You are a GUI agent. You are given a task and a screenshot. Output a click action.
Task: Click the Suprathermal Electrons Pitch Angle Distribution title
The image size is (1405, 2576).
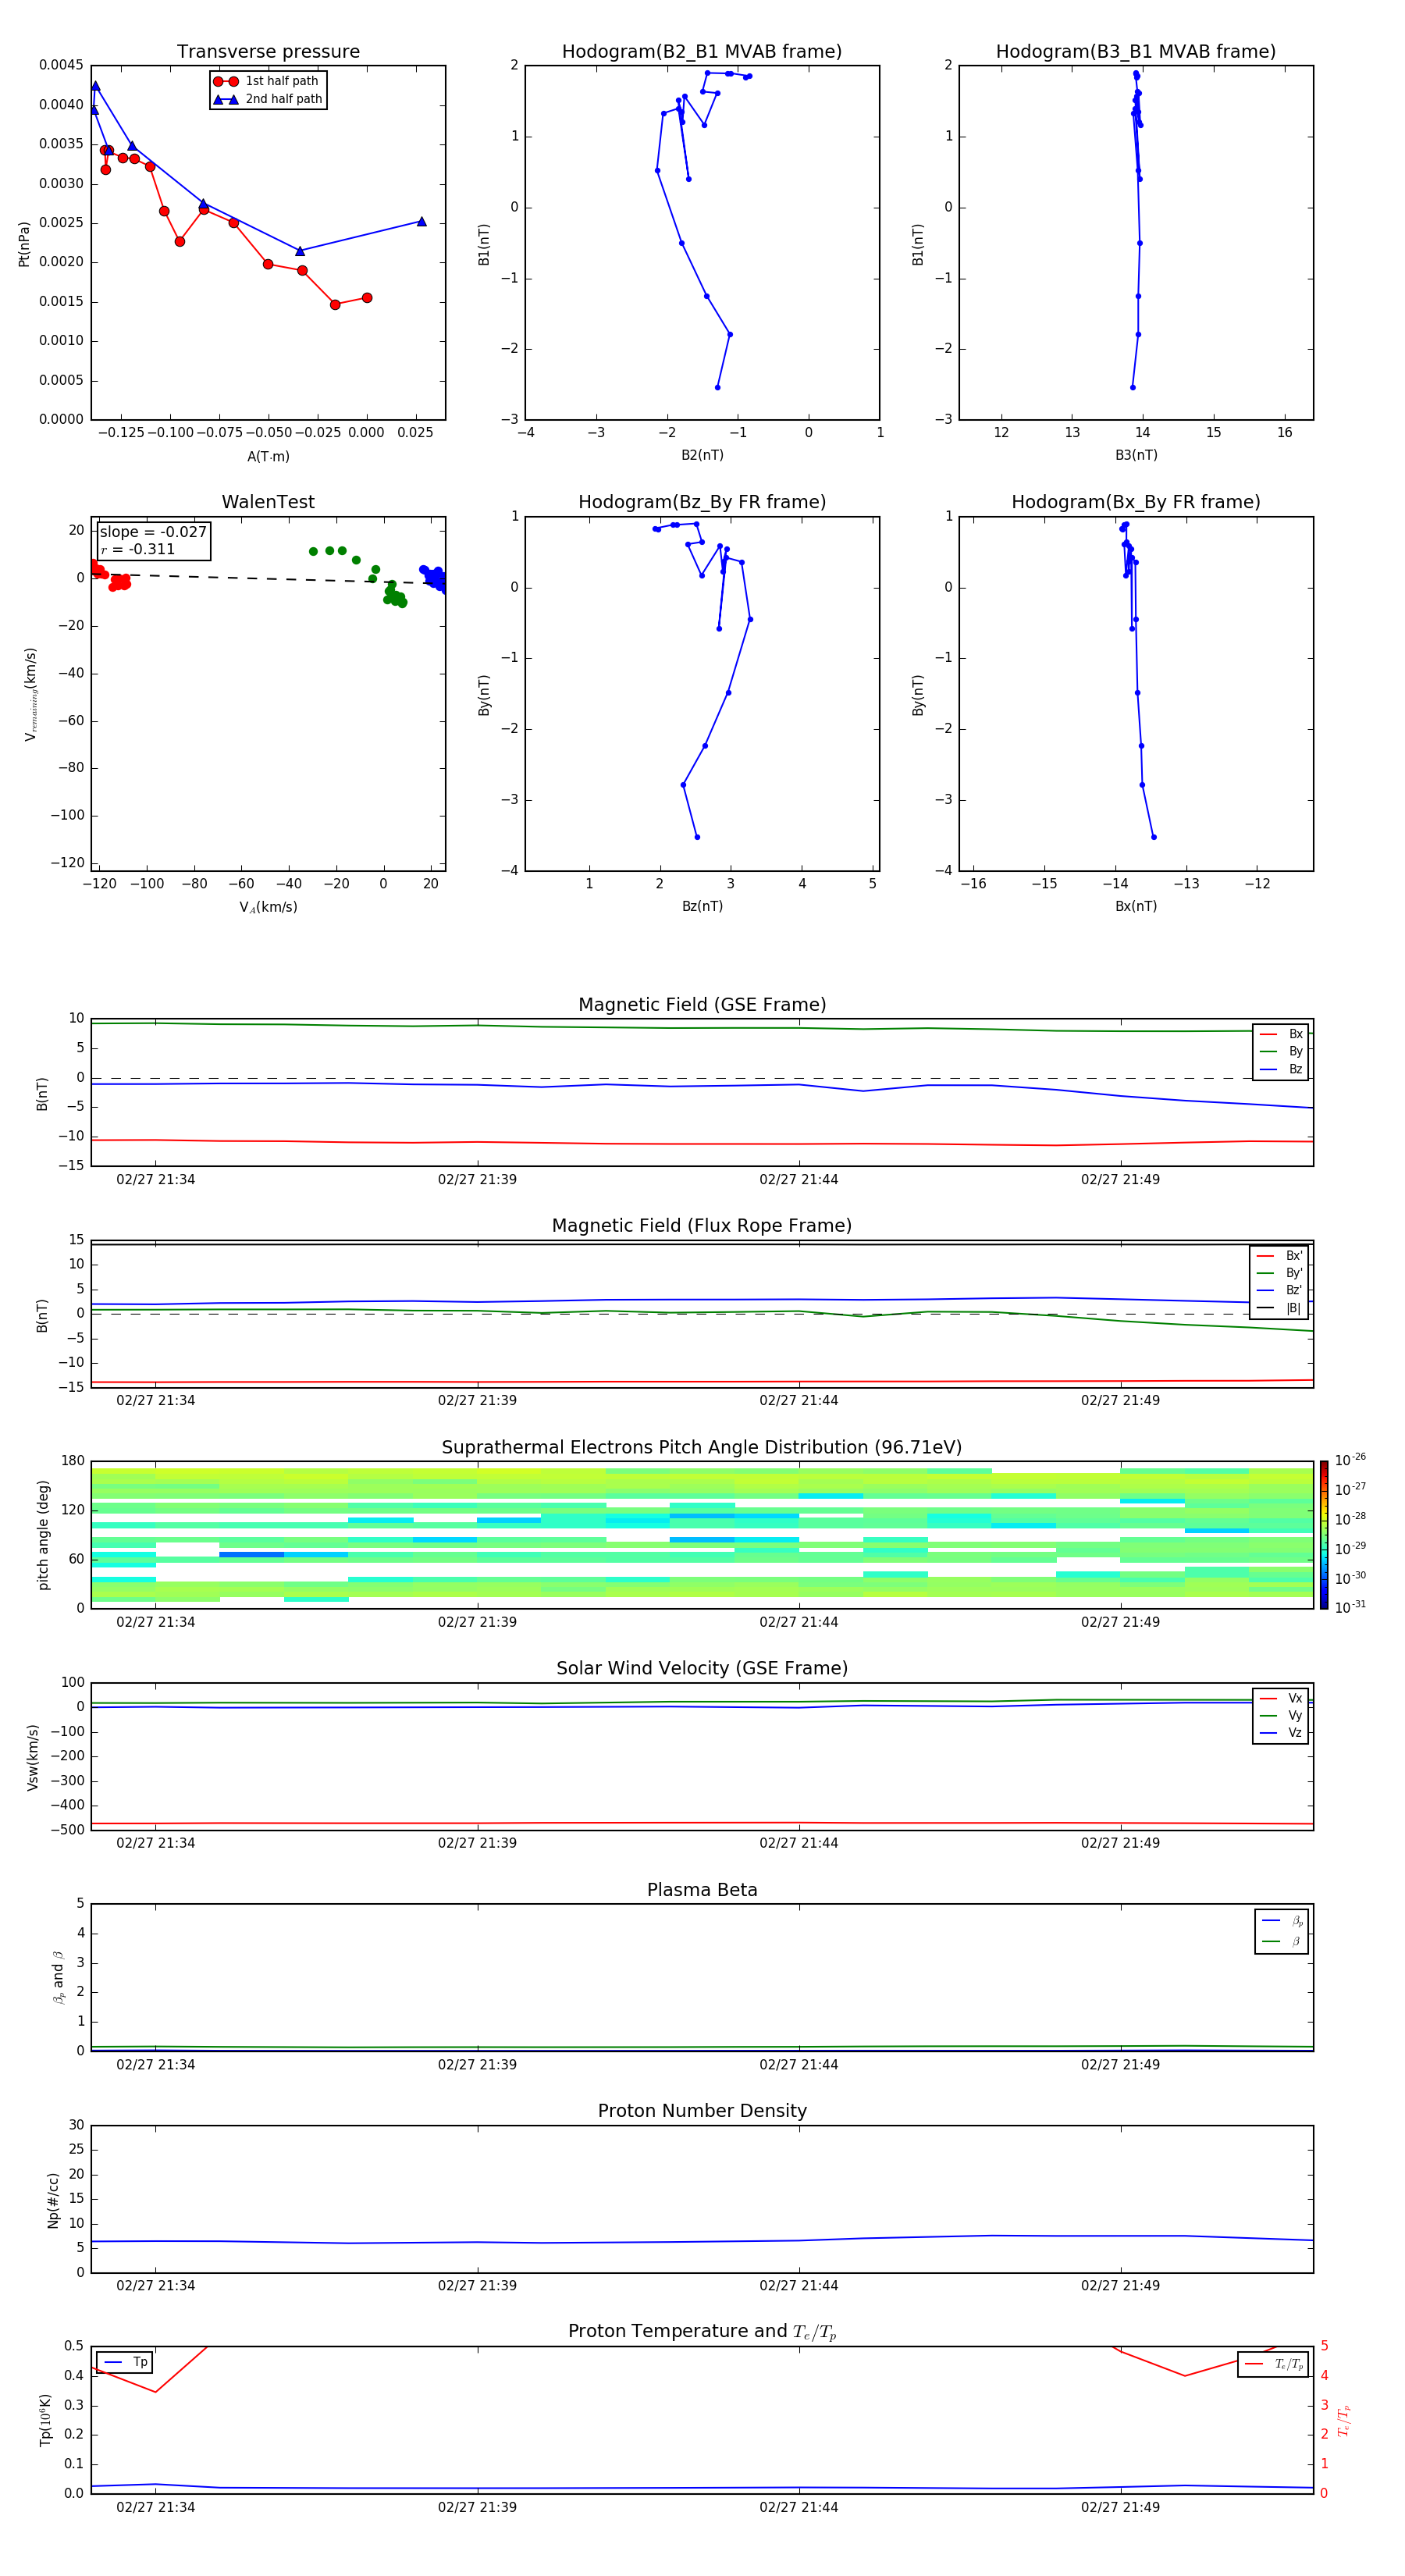tap(702, 1448)
